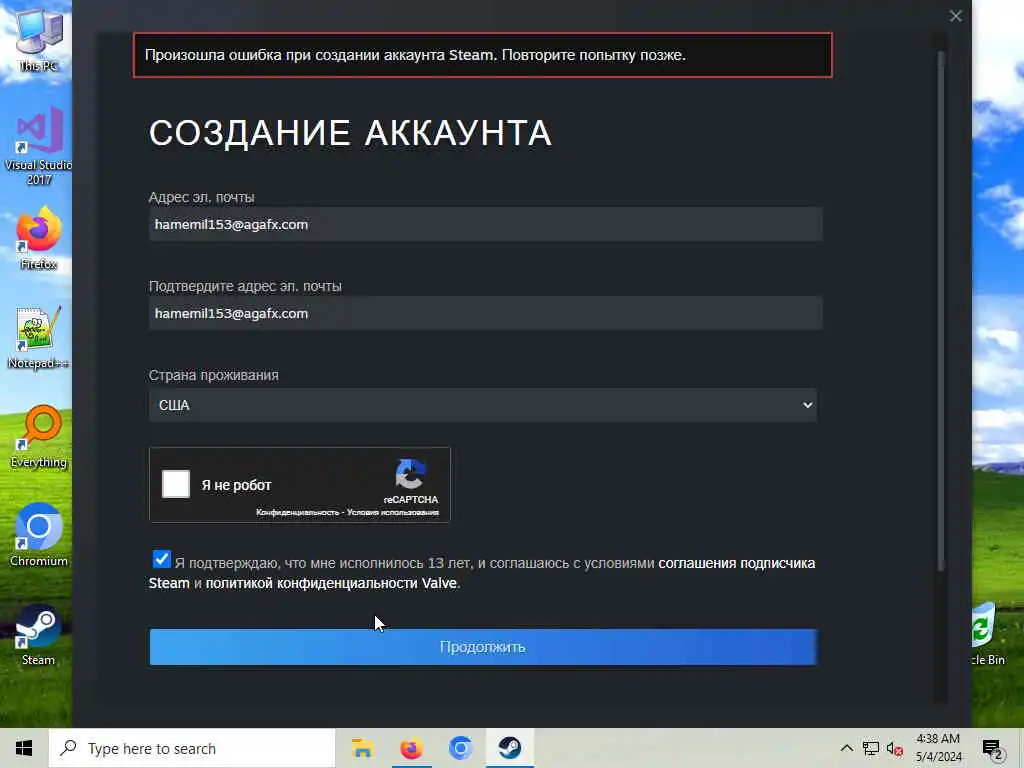Click the vertical scrollbar of the form
The image size is (1024, 768).
point(941,312)
